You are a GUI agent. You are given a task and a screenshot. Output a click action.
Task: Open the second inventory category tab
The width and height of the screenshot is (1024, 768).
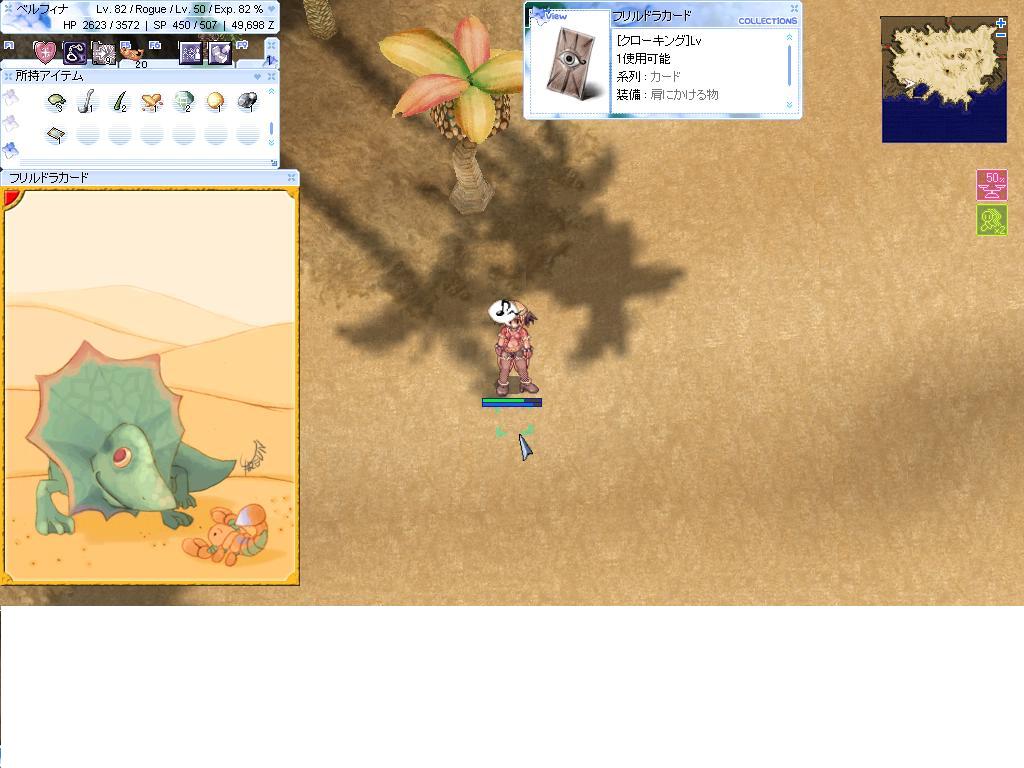[9, 123]
